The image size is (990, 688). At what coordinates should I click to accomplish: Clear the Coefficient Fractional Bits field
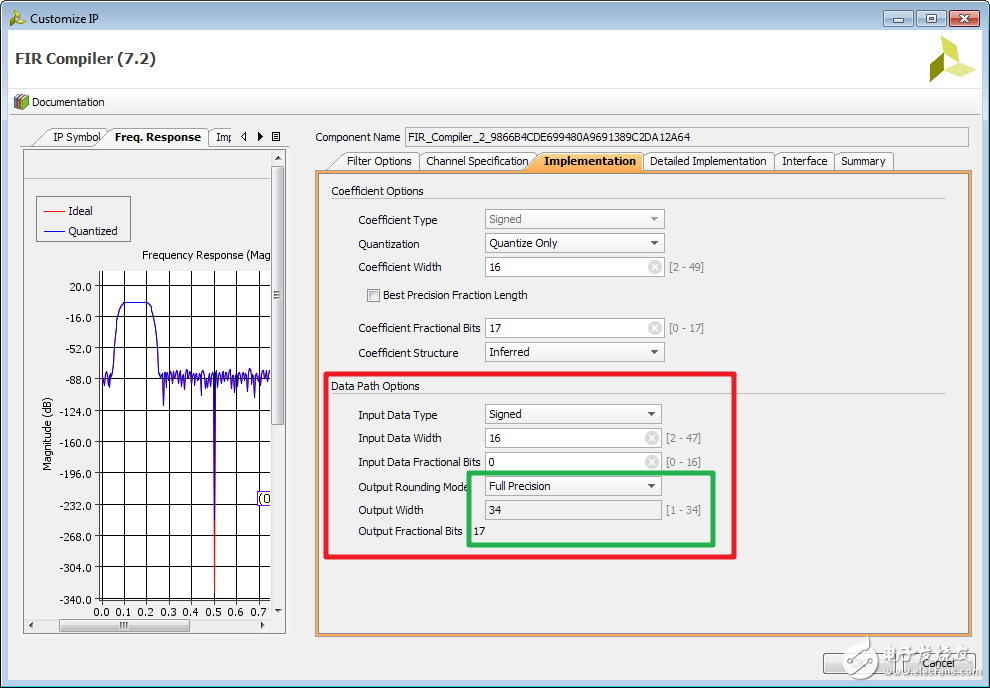click(x=654, y=328)
